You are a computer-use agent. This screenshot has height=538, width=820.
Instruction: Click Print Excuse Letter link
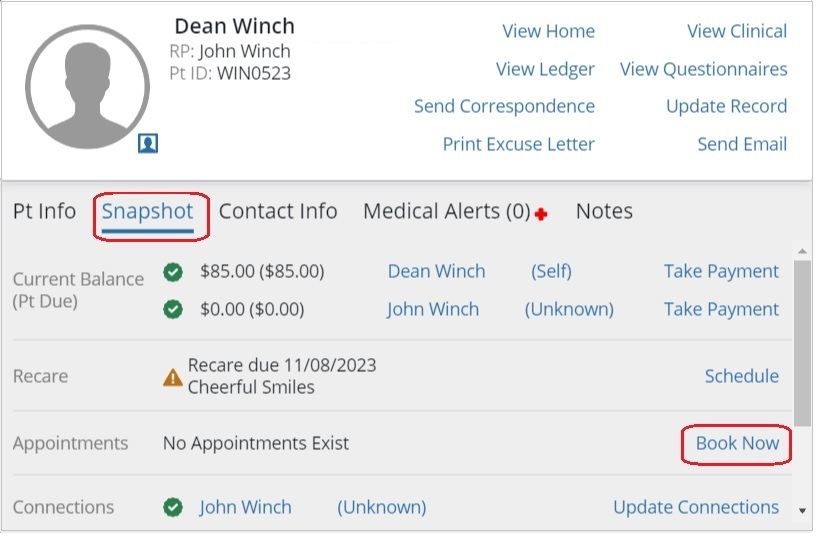[518, 144]
